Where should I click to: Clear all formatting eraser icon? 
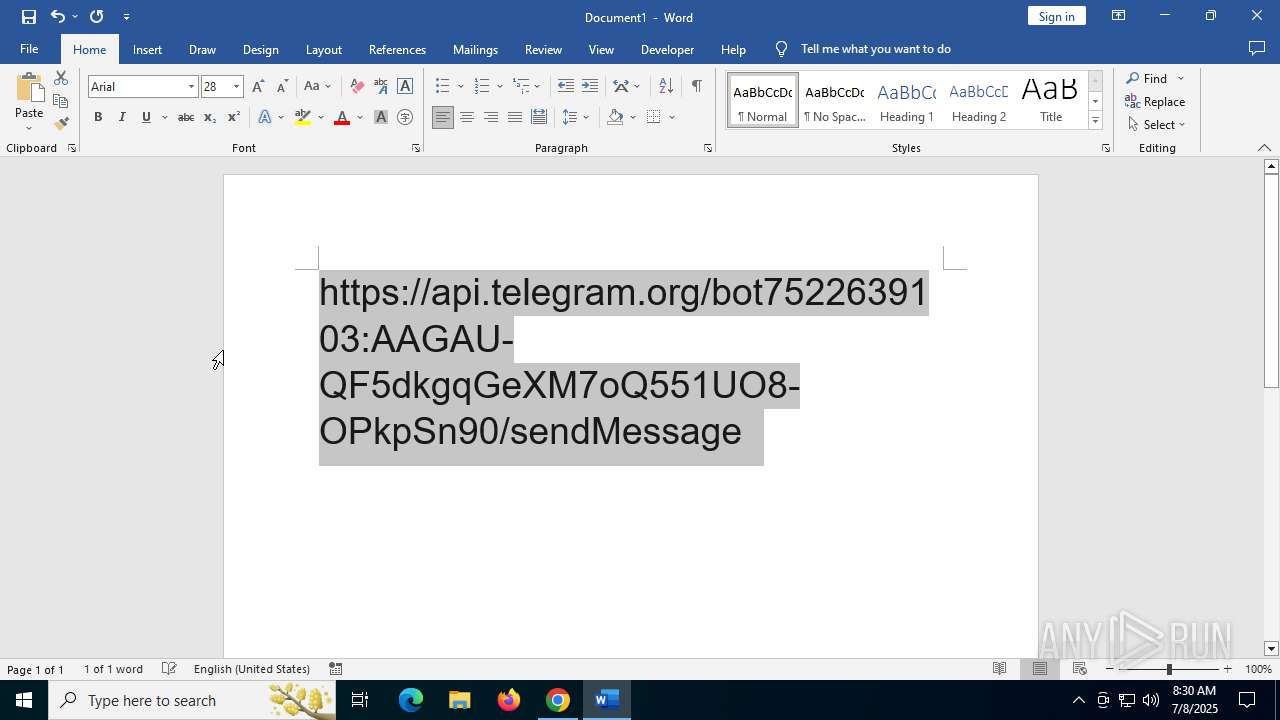click(357, 87)
